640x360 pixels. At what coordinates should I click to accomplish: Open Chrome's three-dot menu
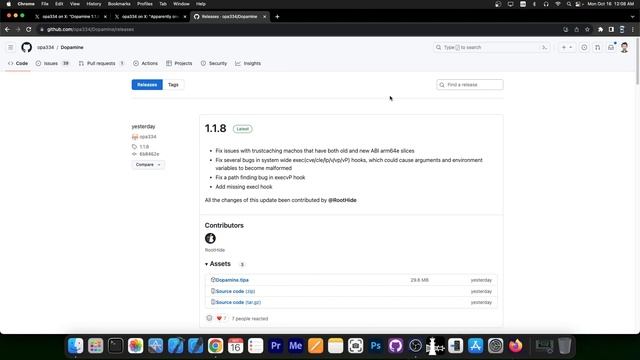click(x=633, y=29)
